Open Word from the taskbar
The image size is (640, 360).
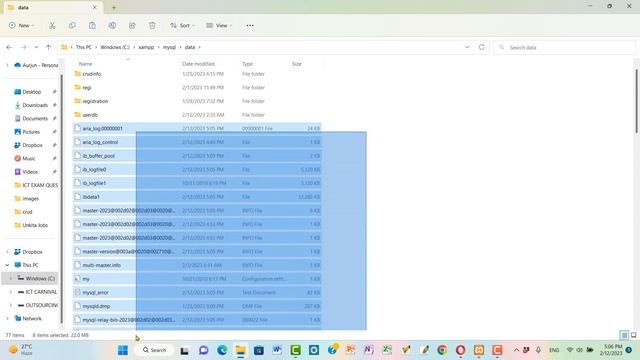pos(277,350)
